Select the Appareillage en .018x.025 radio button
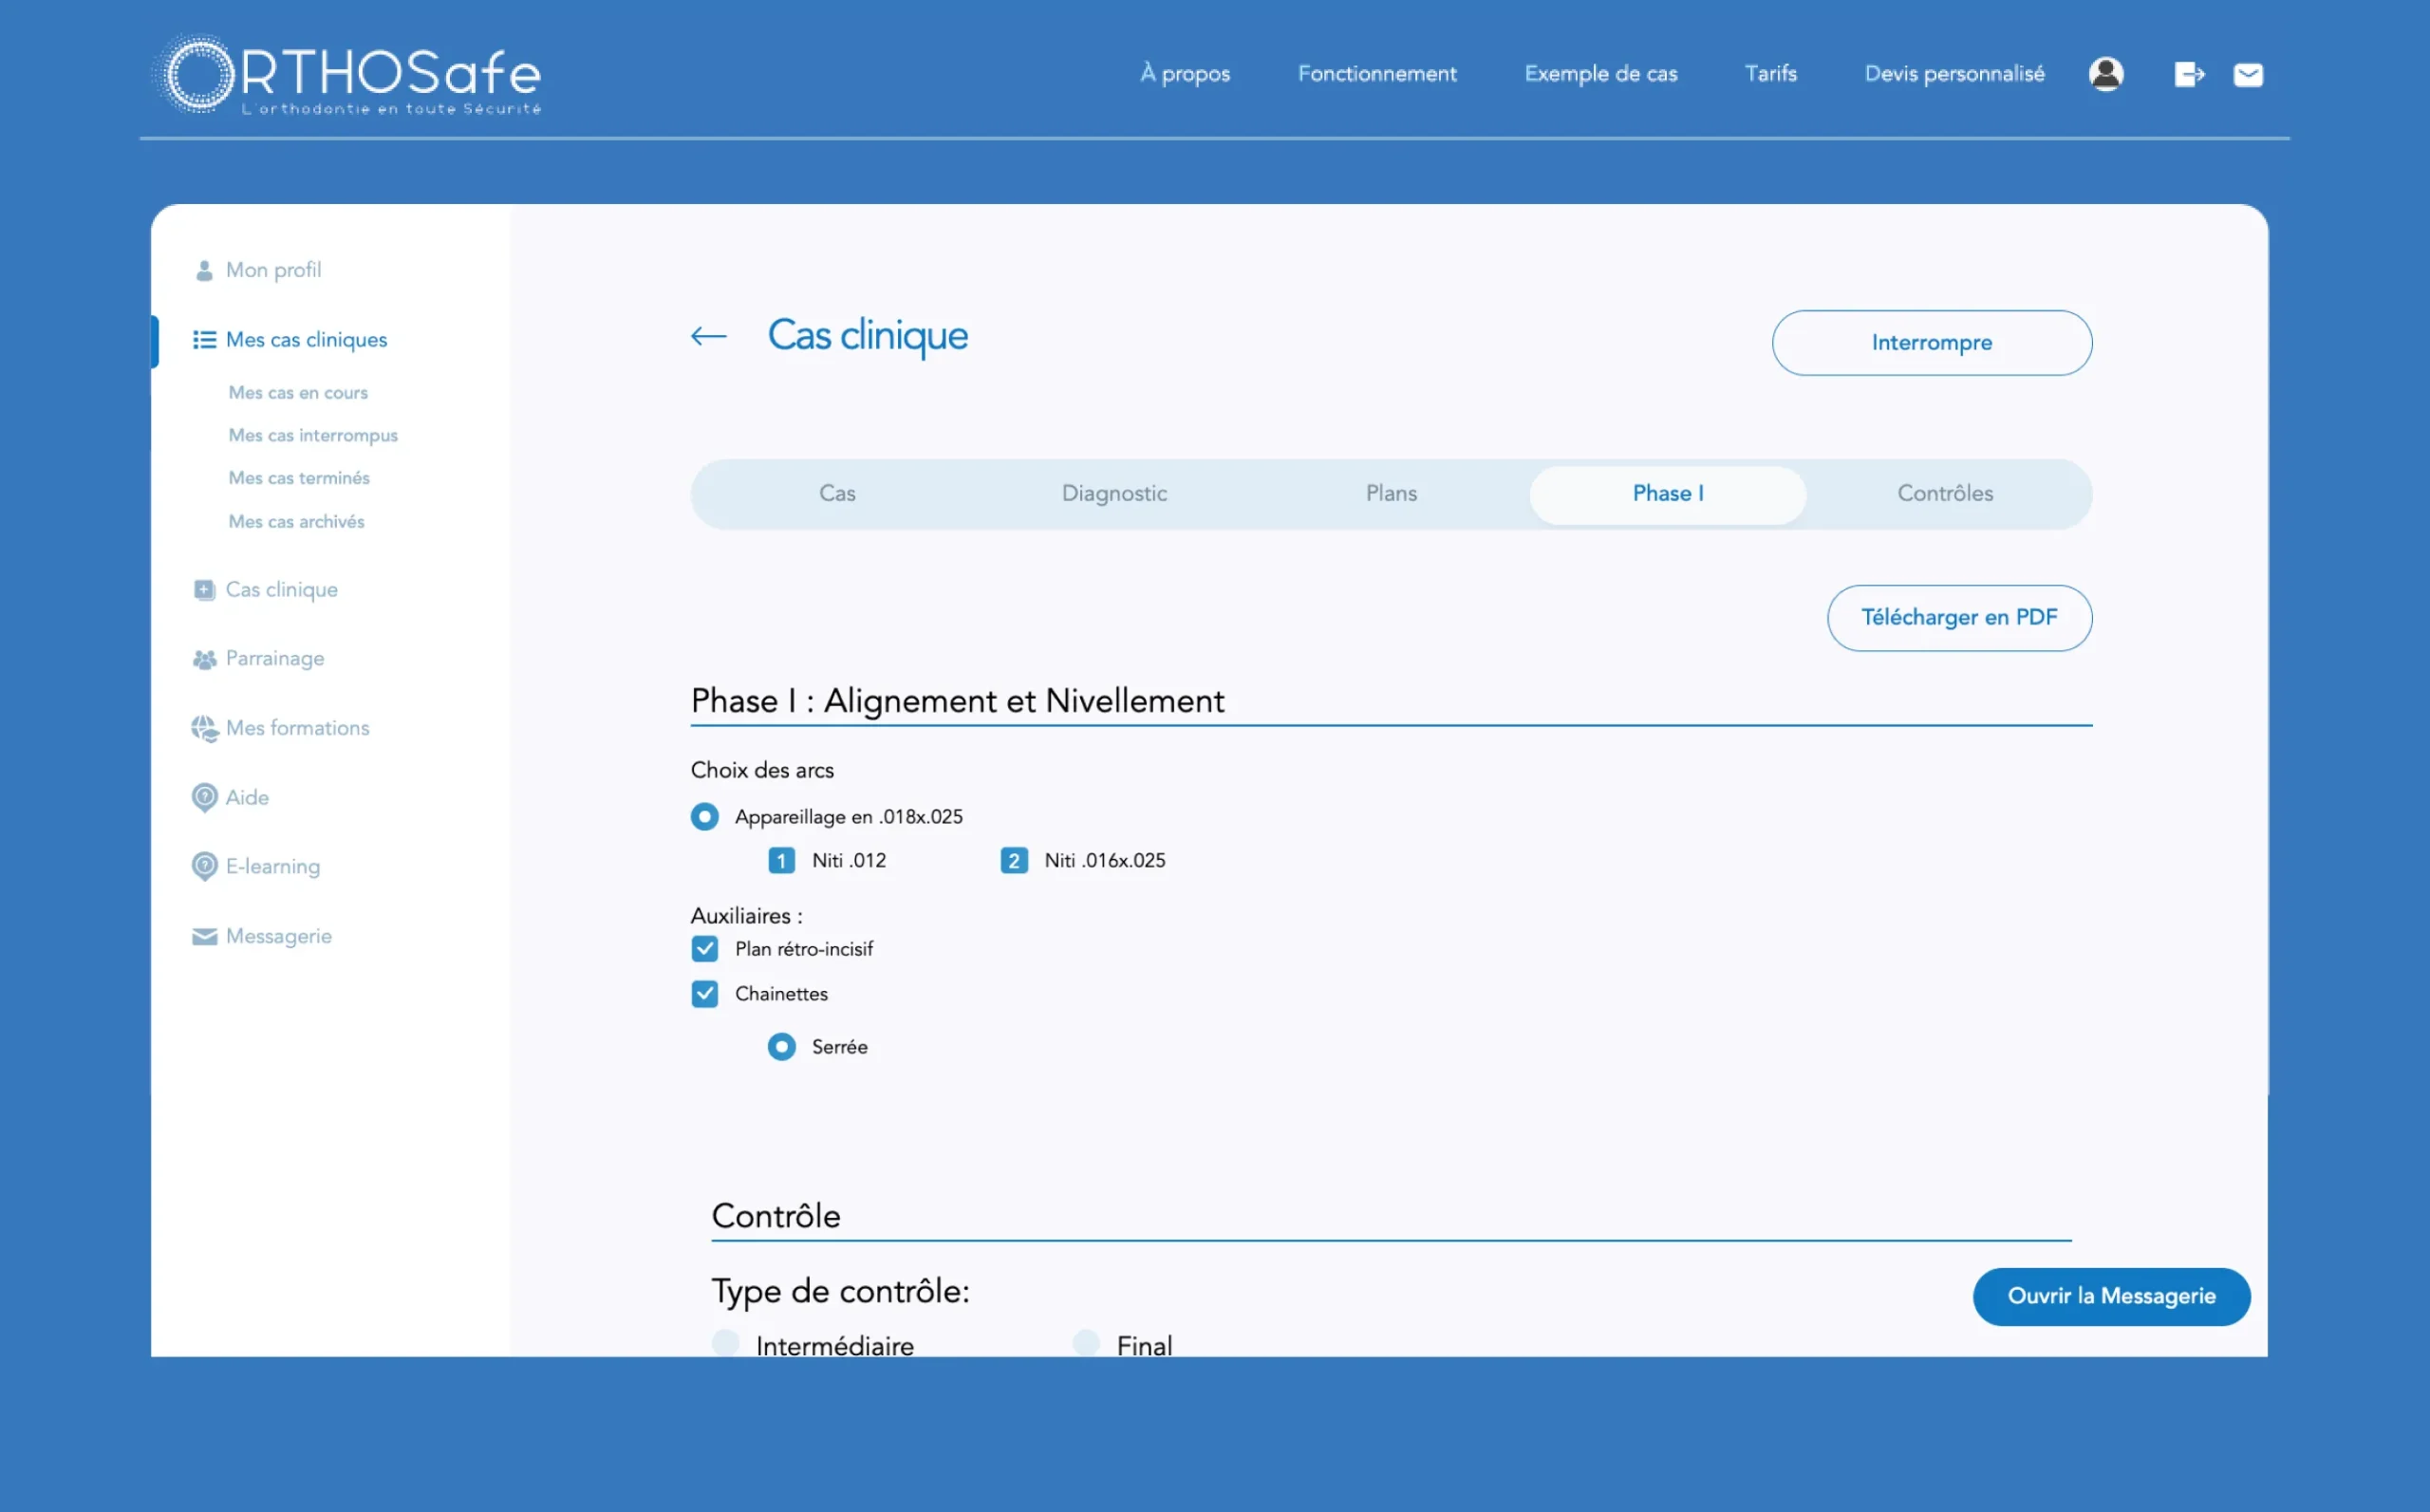Image resolution: width=2430 pixels, height=1512 pixels. (704, 817)
